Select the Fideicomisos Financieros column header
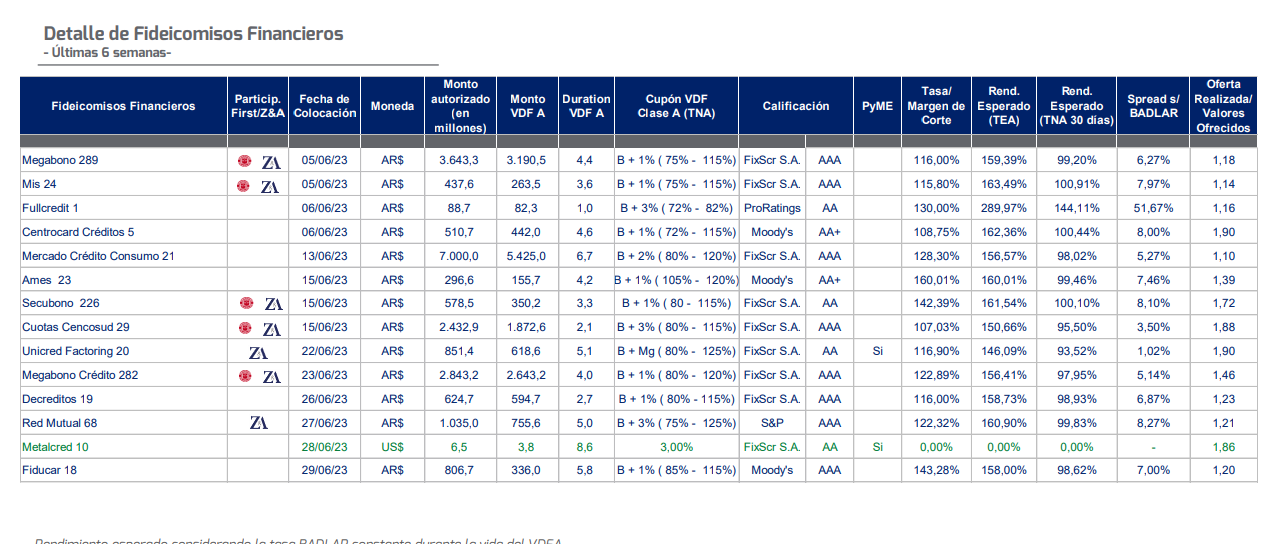 click(x=123, y=106)
